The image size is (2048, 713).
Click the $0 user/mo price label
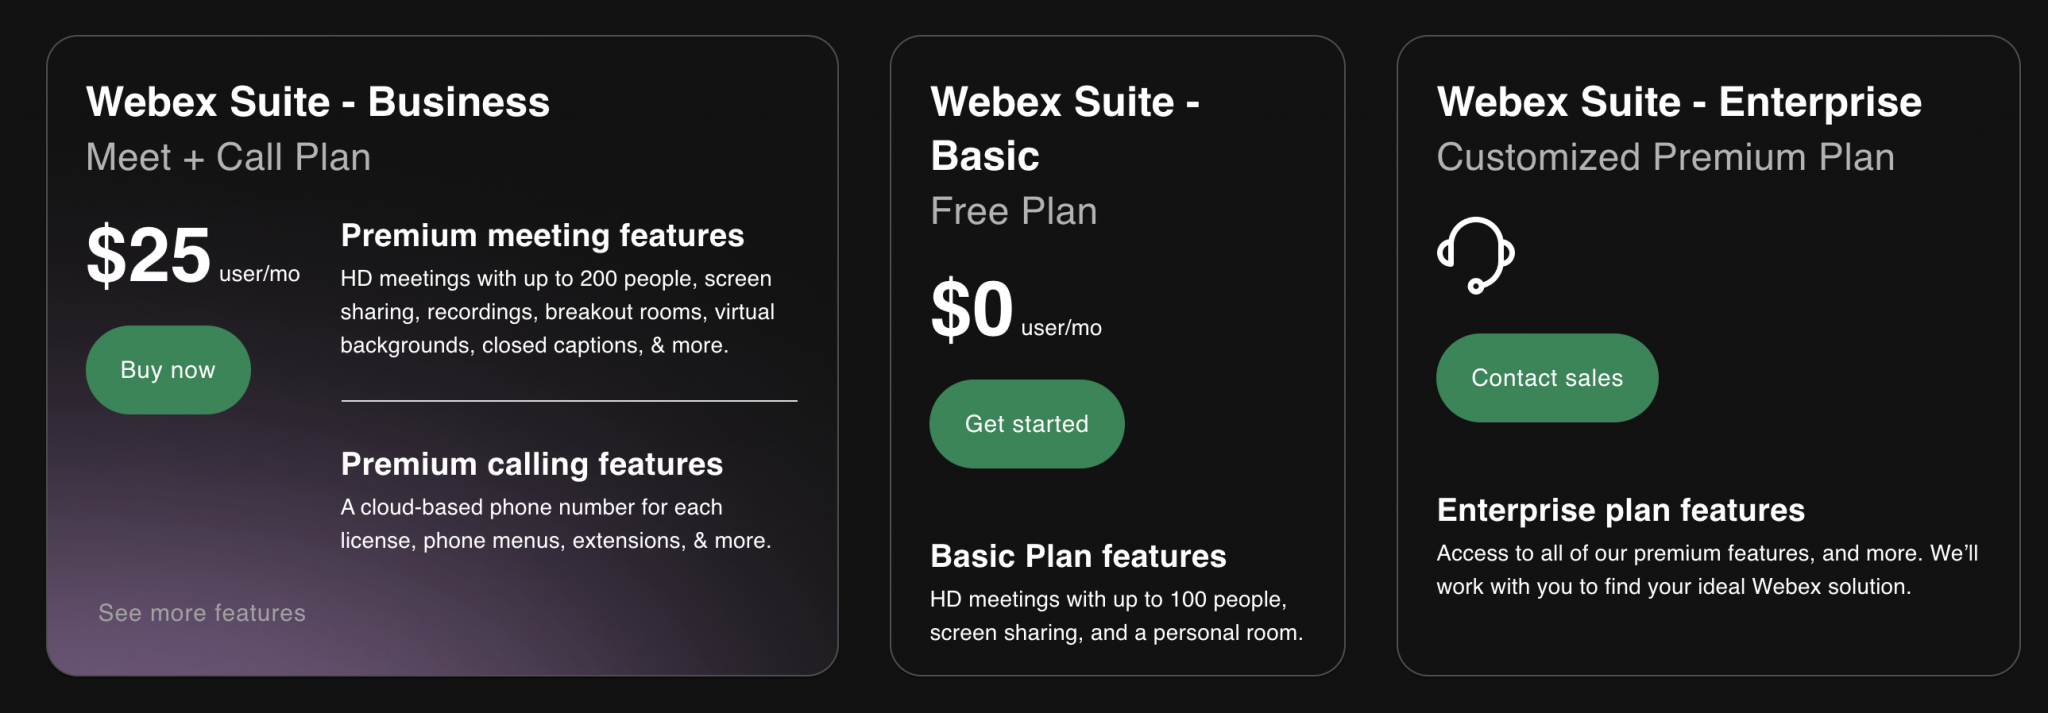pos(1014,310)
